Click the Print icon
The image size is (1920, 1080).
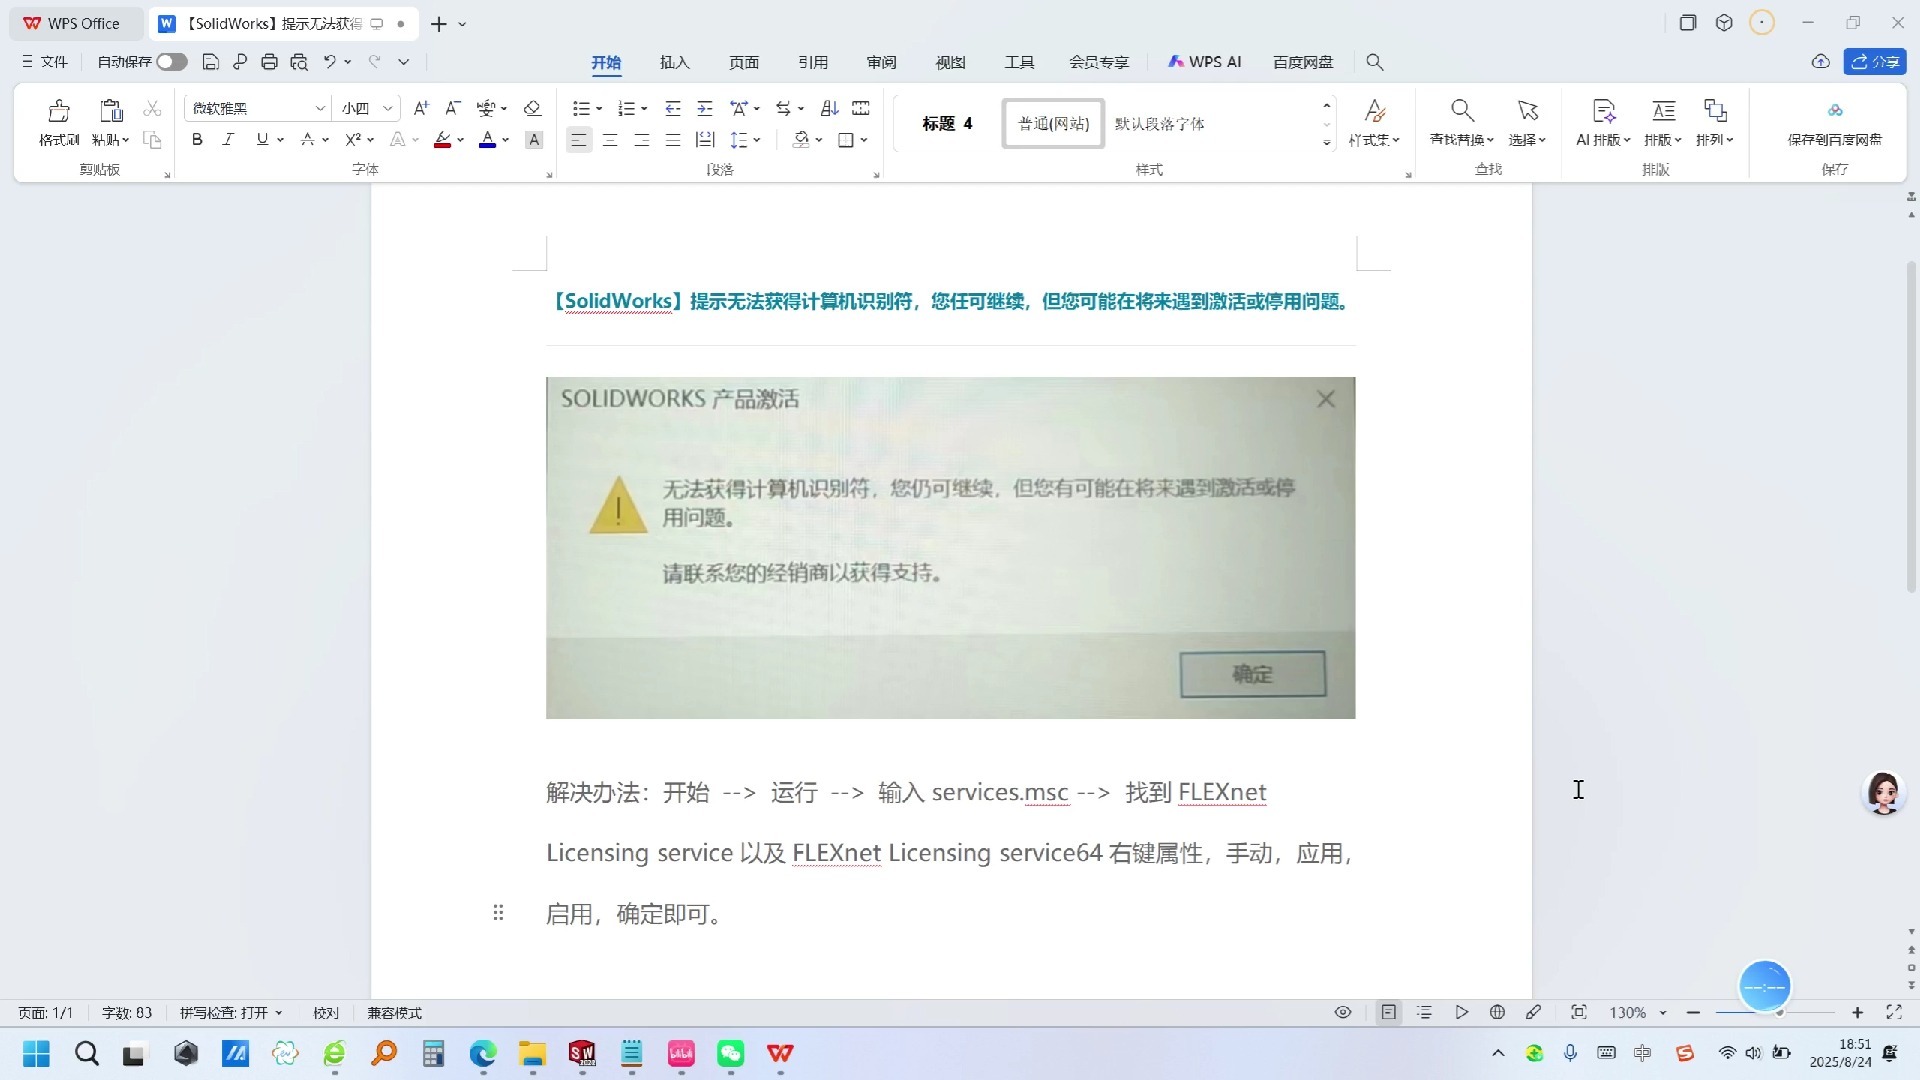tap(269, 62)
